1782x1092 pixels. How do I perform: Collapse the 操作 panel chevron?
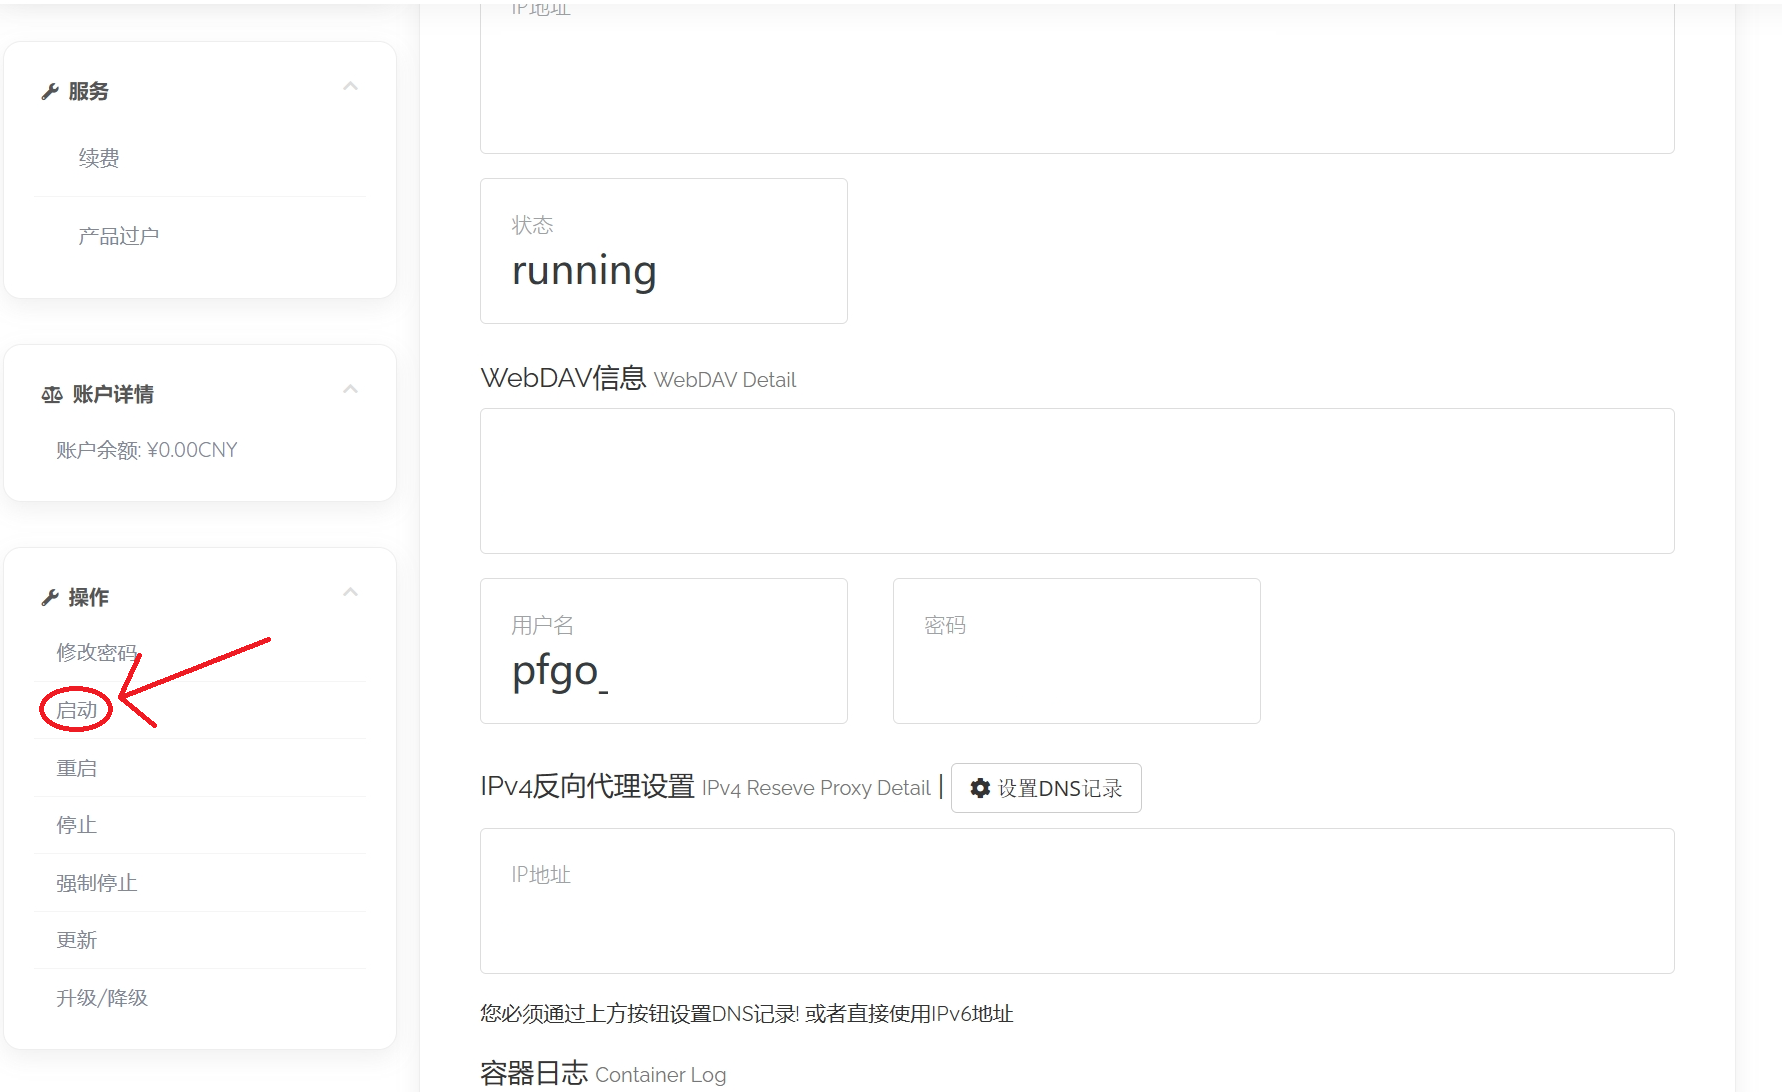coord(350,593)
